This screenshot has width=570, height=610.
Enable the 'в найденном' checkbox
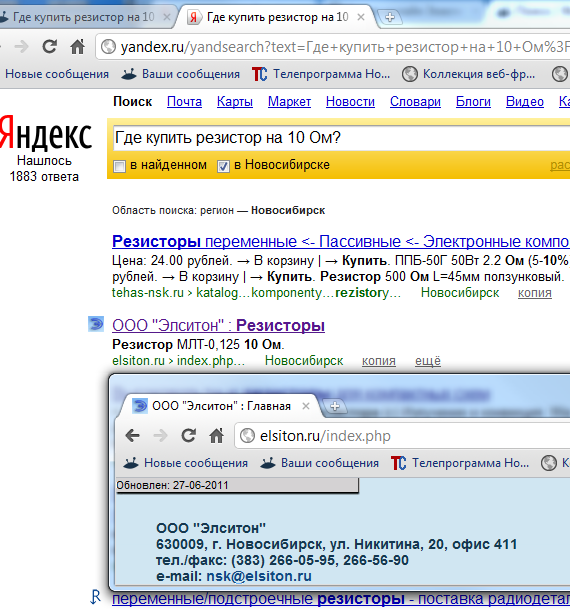pos(119,167)
